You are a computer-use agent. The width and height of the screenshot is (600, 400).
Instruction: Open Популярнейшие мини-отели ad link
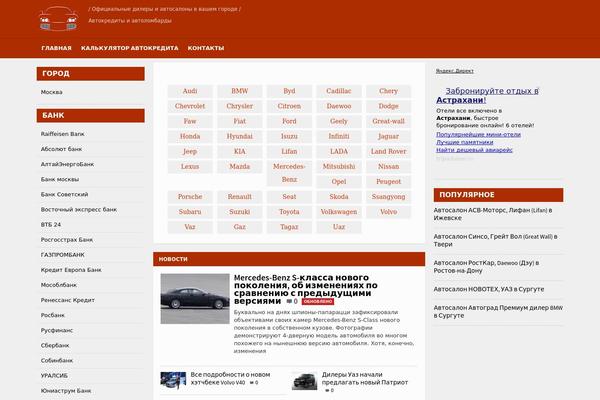point(478,135)
